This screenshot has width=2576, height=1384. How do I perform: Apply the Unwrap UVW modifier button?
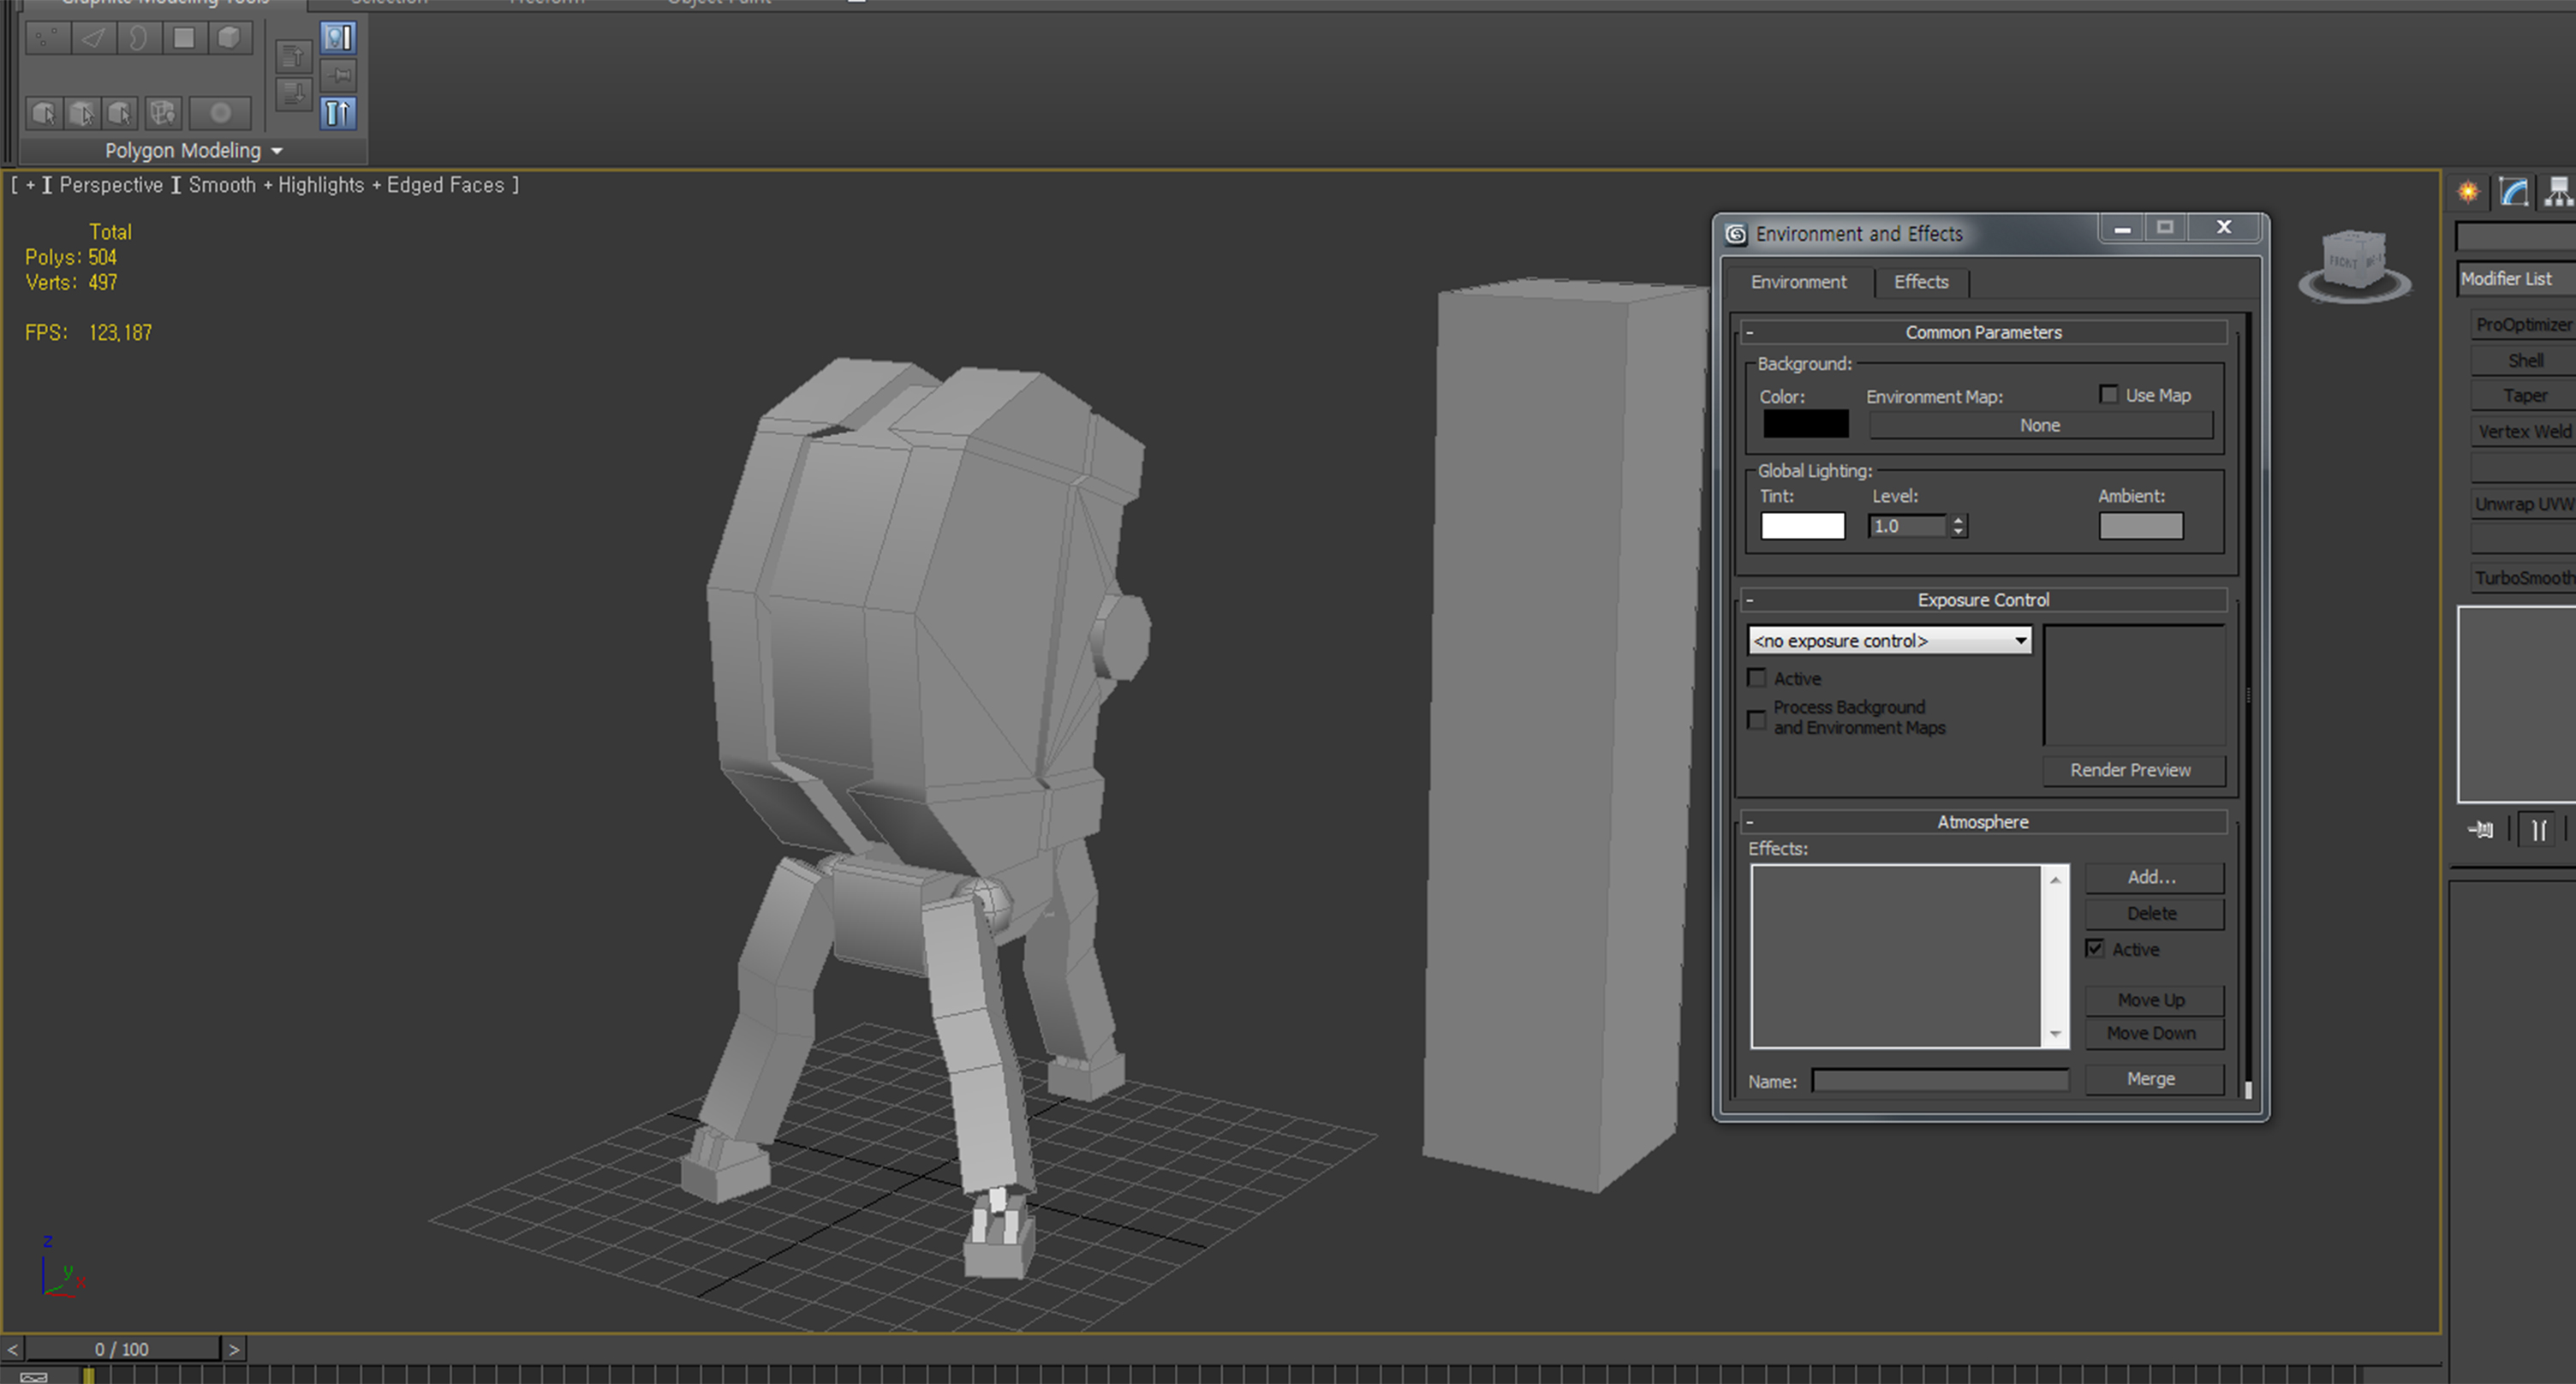click(x=2523, y=504)
